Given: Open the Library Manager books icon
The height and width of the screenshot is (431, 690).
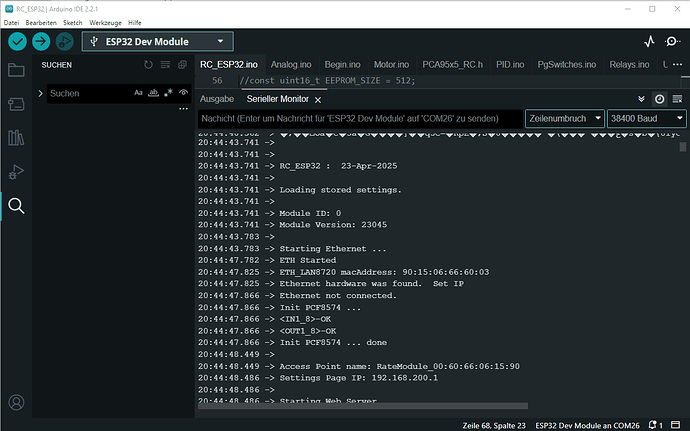Looking at the screenshot, I should click(x=16, y=138).
